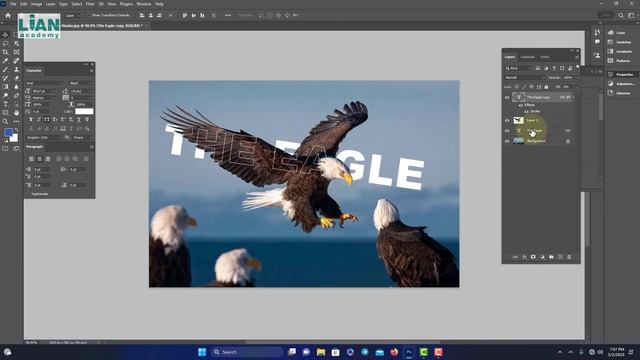The image size is (640, 360).
Task: Select the Lasso tool
Action: click(5, 43)
